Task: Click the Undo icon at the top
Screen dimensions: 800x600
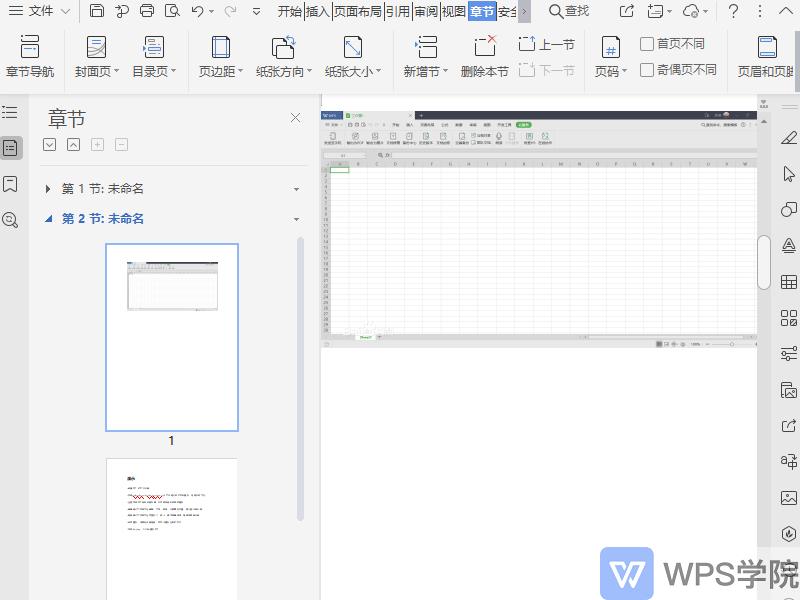Action: [196, 11]
